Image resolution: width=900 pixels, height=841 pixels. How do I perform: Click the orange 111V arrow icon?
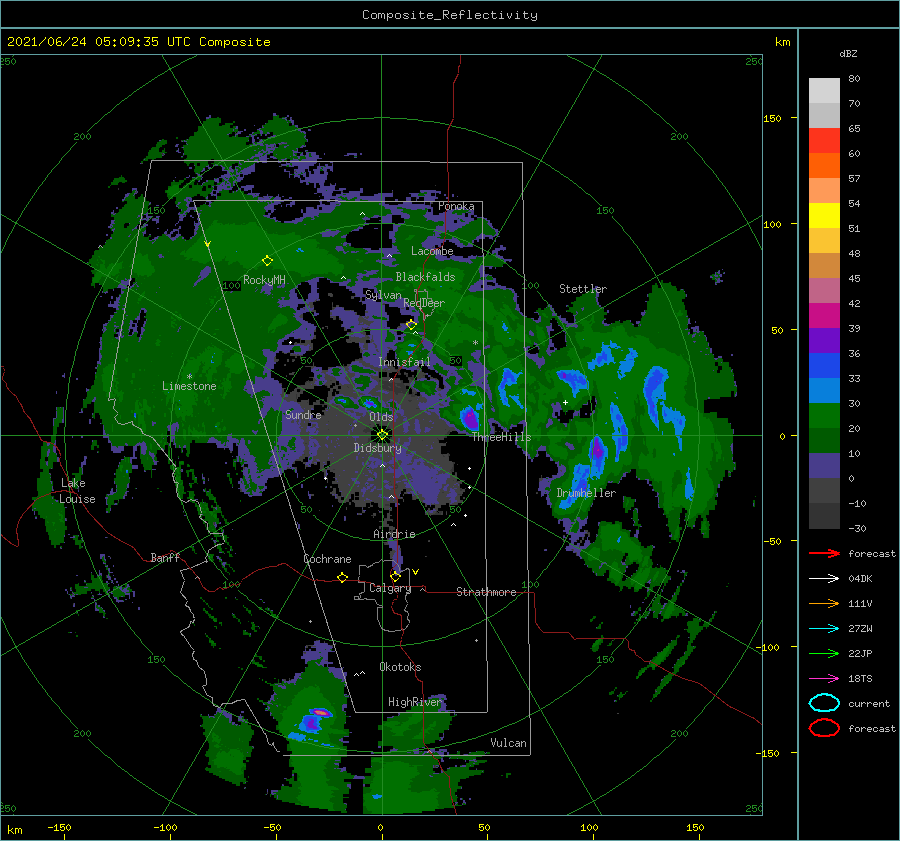point(824,603)
